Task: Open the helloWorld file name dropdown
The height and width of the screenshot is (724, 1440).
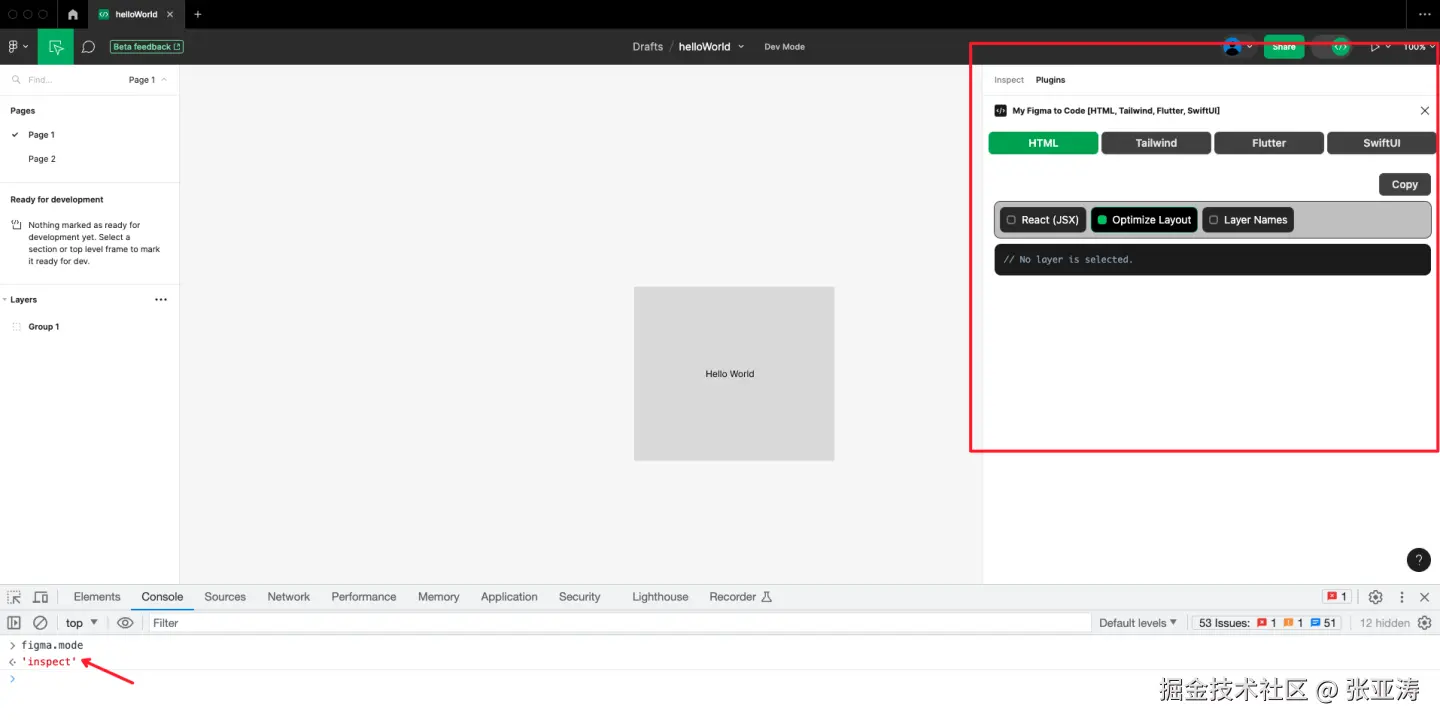Action: pos(741,47)
